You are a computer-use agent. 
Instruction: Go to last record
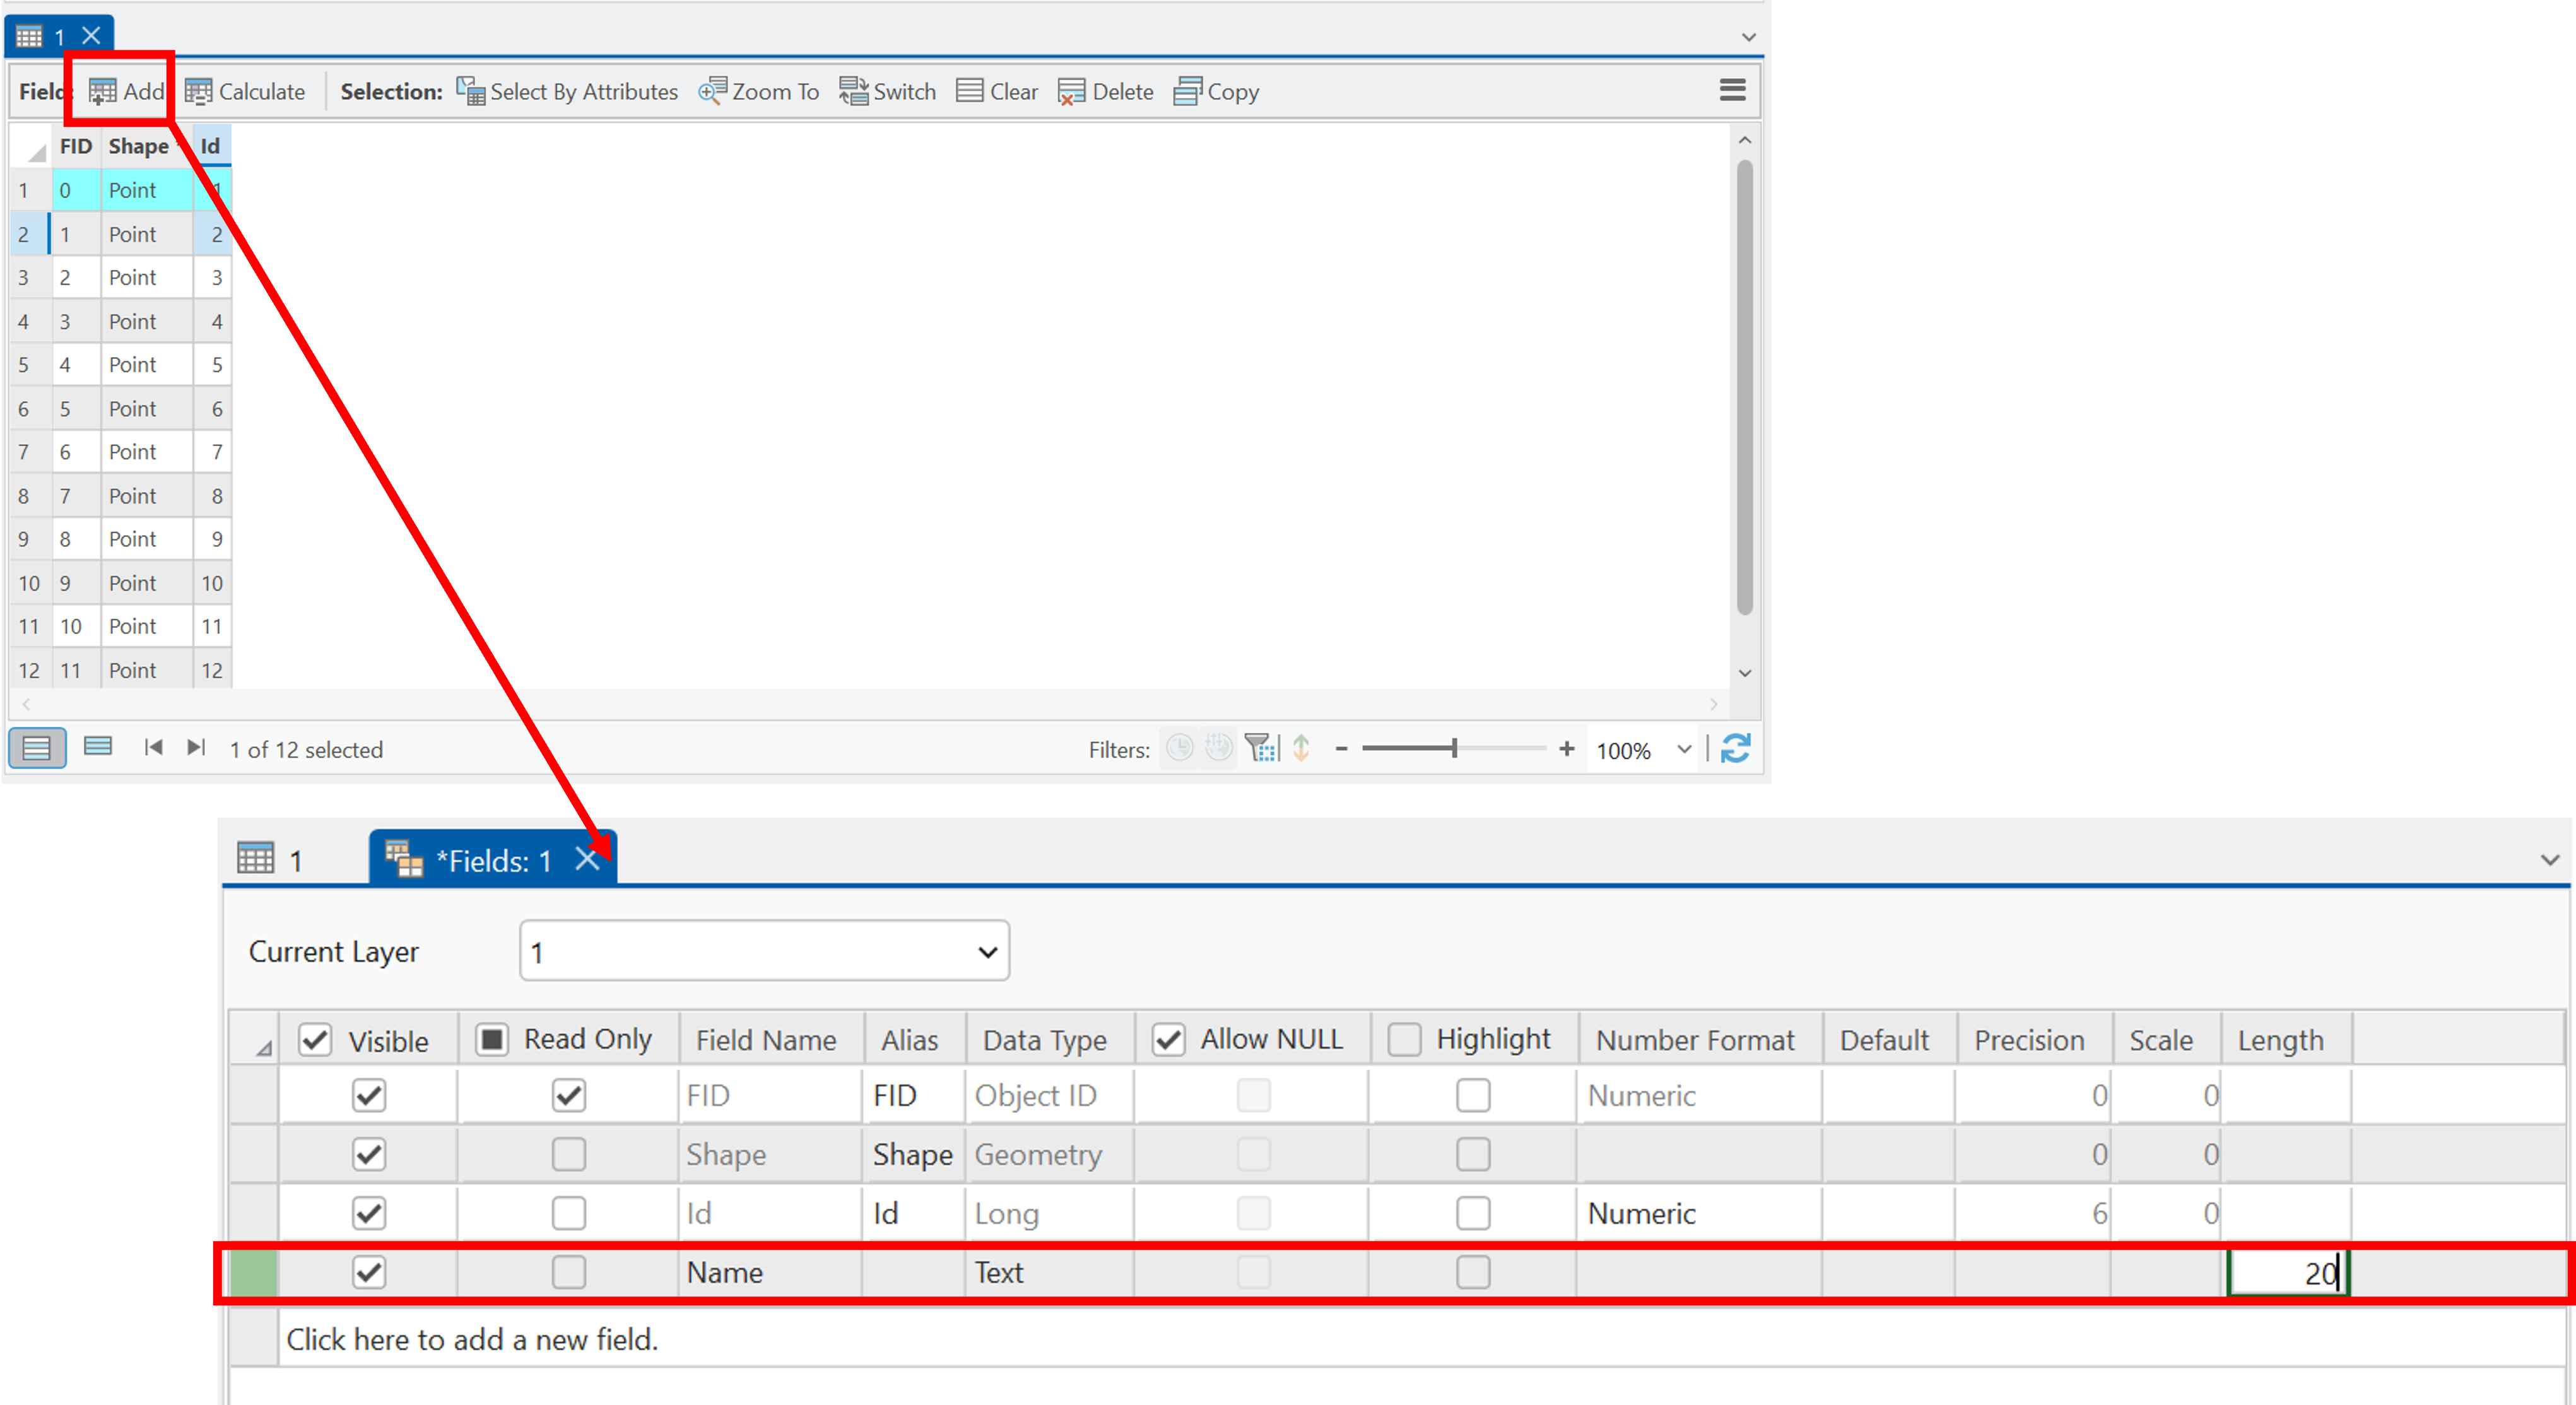point(196,747)
